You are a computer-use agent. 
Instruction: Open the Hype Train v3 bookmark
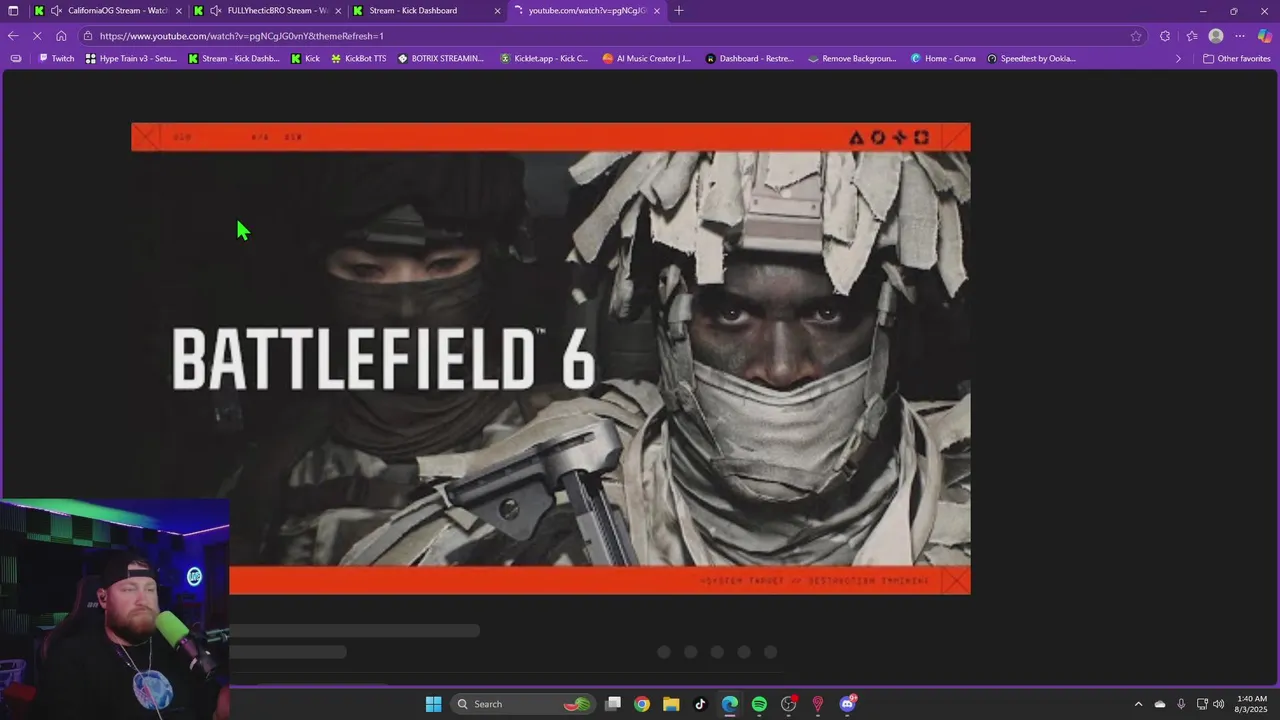[131, 59]
